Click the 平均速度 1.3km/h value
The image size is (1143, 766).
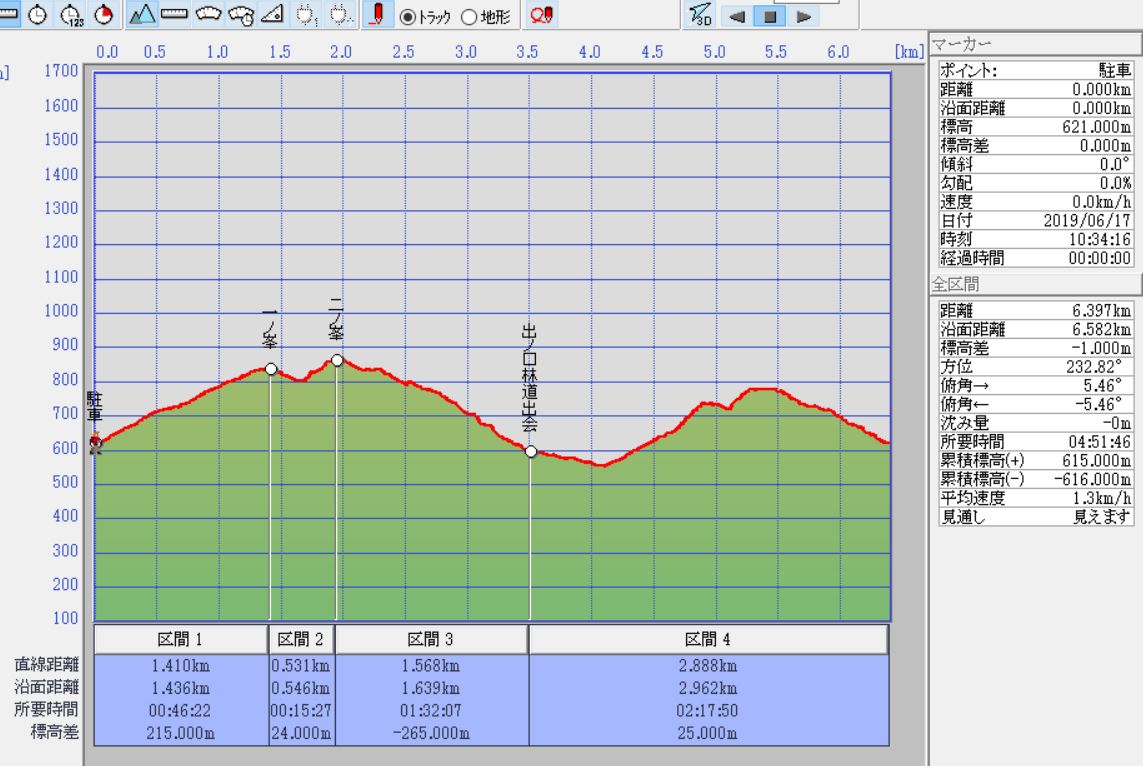[x=1101, y=499]
